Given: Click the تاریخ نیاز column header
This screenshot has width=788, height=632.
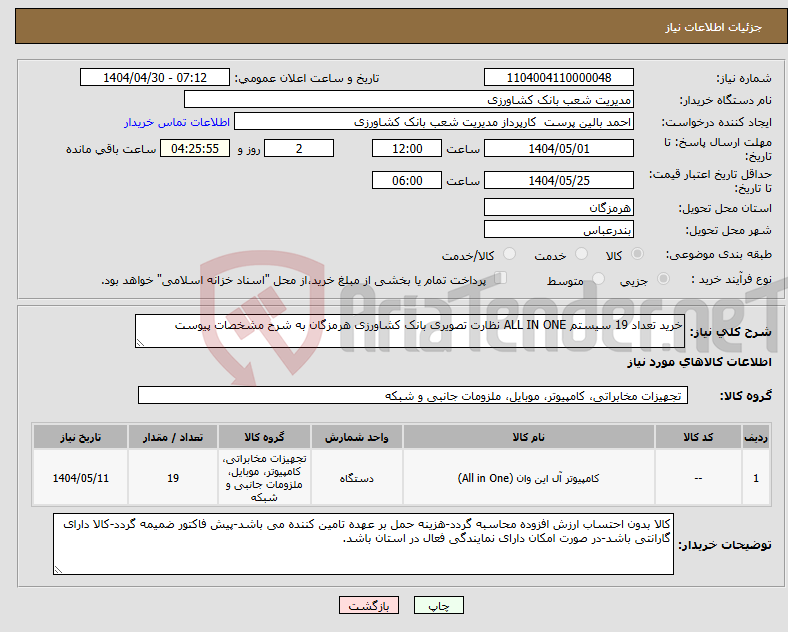Looking at the screenshot, I should click(x=80, y=437).
